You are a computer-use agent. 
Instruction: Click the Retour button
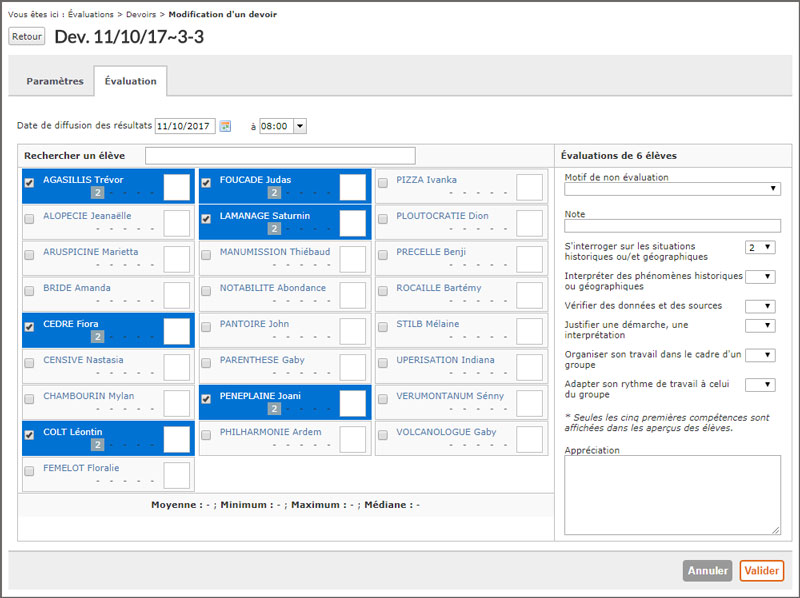[27, 36]
